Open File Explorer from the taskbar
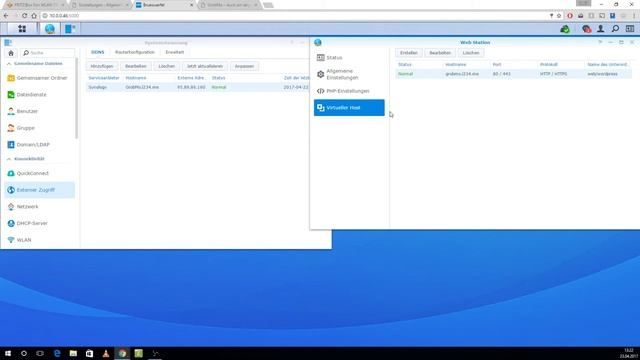 (73, 353)
